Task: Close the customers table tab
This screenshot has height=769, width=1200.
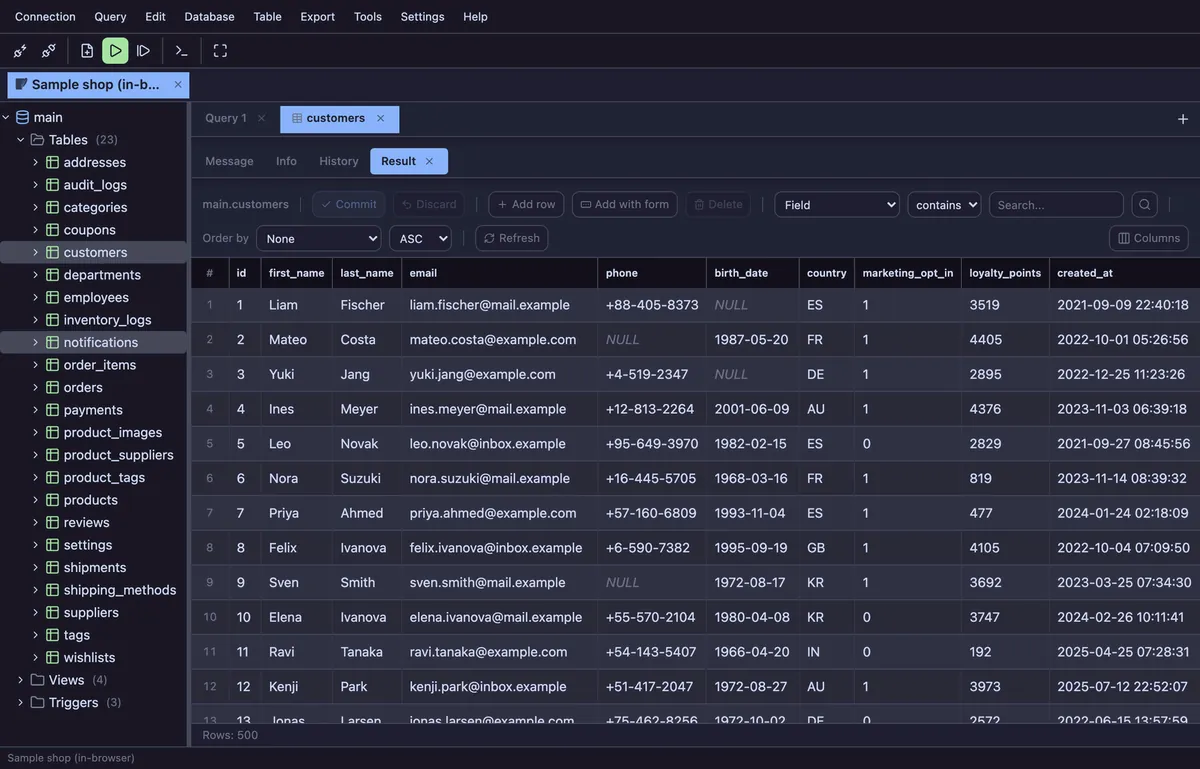Action: 380,118
